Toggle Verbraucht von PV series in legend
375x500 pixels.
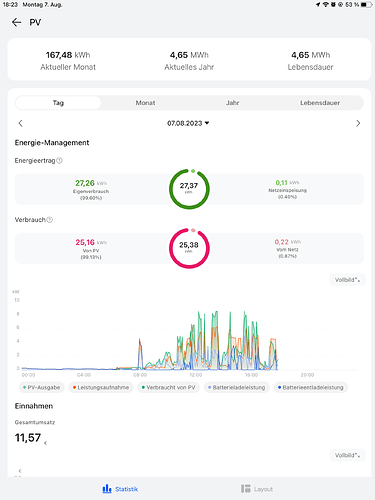point(168,387)
